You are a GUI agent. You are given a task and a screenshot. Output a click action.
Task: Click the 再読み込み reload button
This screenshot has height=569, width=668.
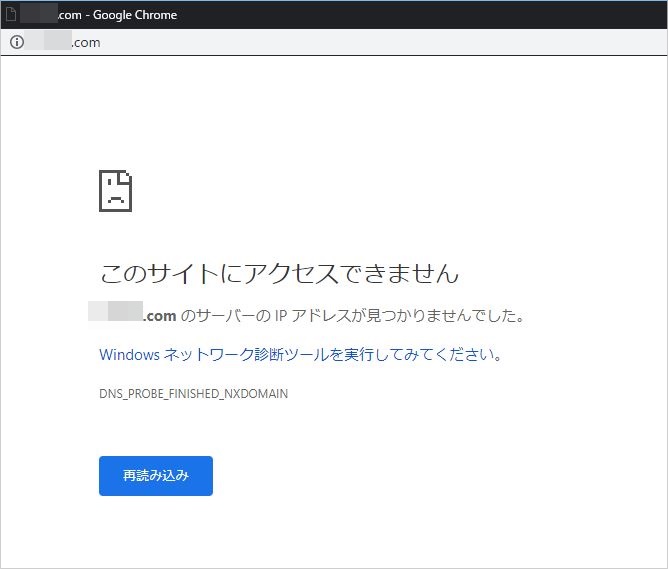pyautogui.click(x=156, y=476)
